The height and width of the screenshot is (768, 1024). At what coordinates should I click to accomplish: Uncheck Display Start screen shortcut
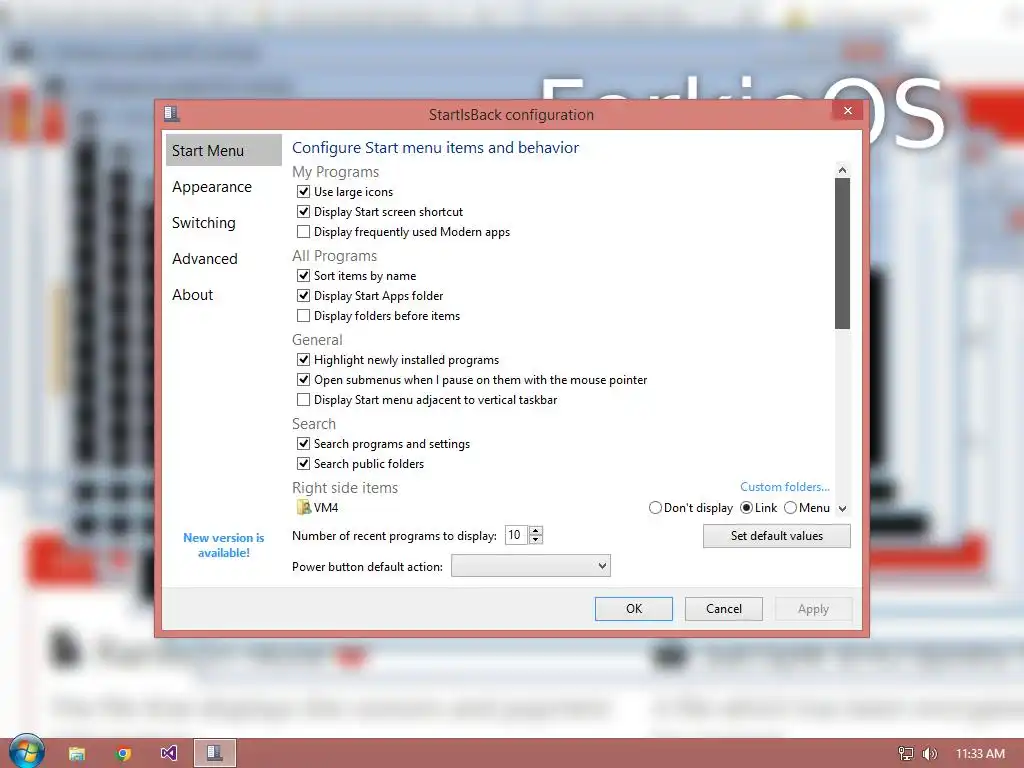tap(303, 212)
